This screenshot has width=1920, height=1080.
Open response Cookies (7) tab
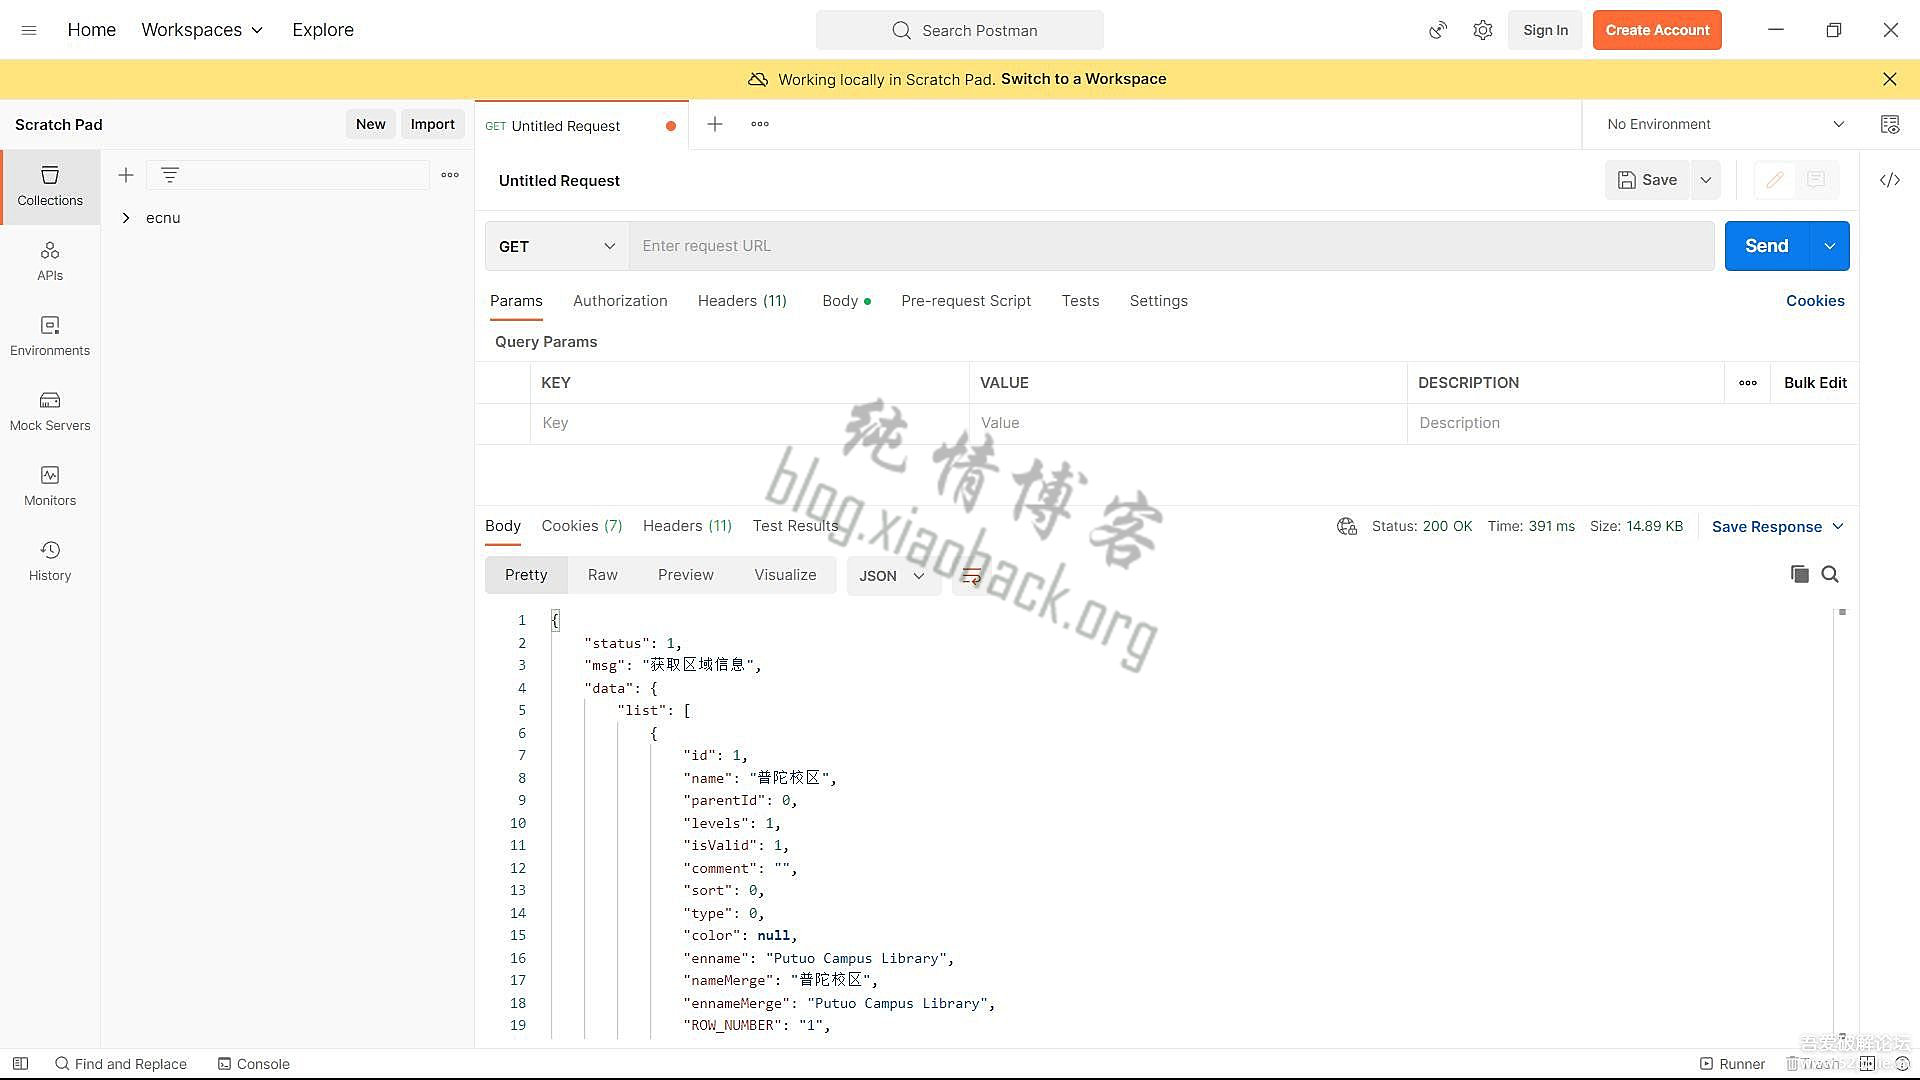tap(582, 526)
